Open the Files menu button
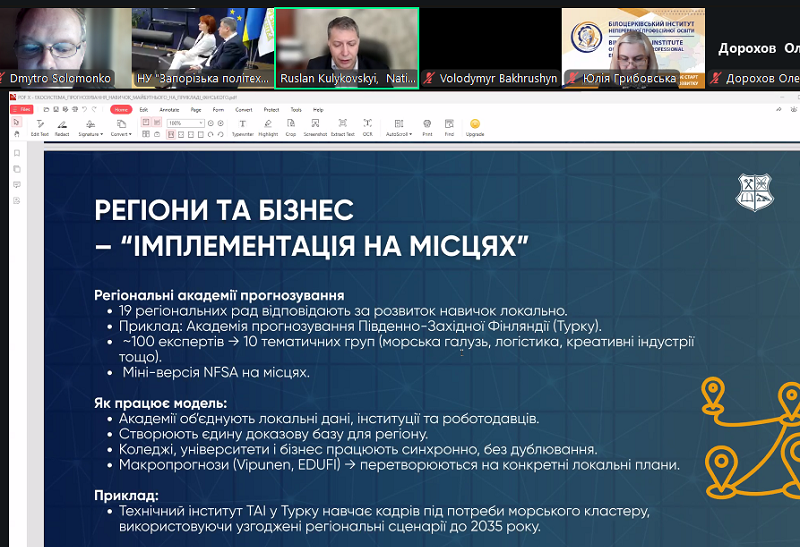Image resolution: width=800 pixels, height=547 pixels. click(x=22, y=109)
